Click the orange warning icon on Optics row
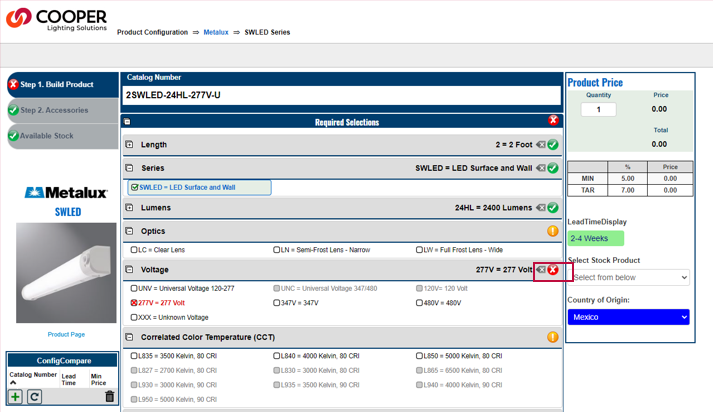 [553, 231]
